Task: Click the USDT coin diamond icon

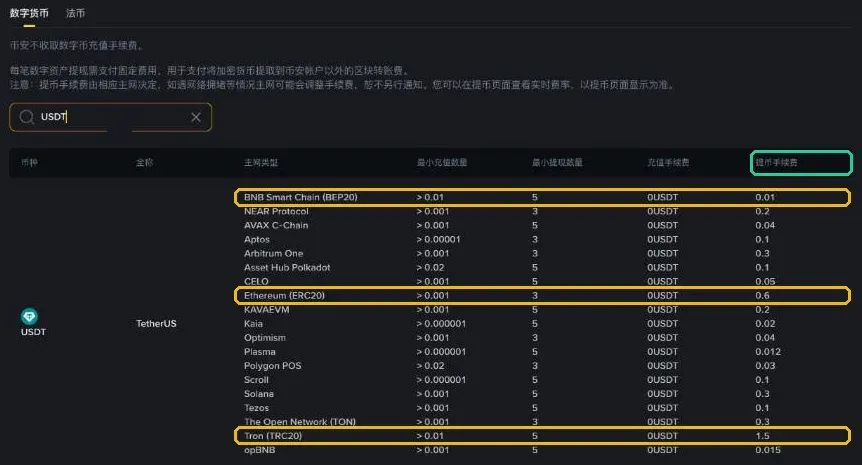Action: coord(29,316)
